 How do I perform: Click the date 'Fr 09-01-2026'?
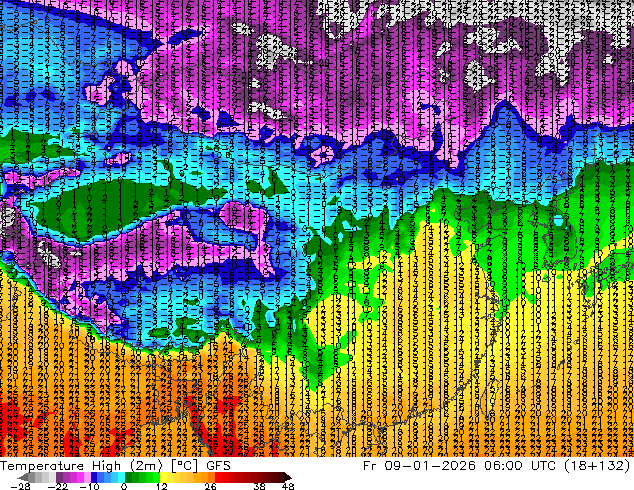point(419,466)
